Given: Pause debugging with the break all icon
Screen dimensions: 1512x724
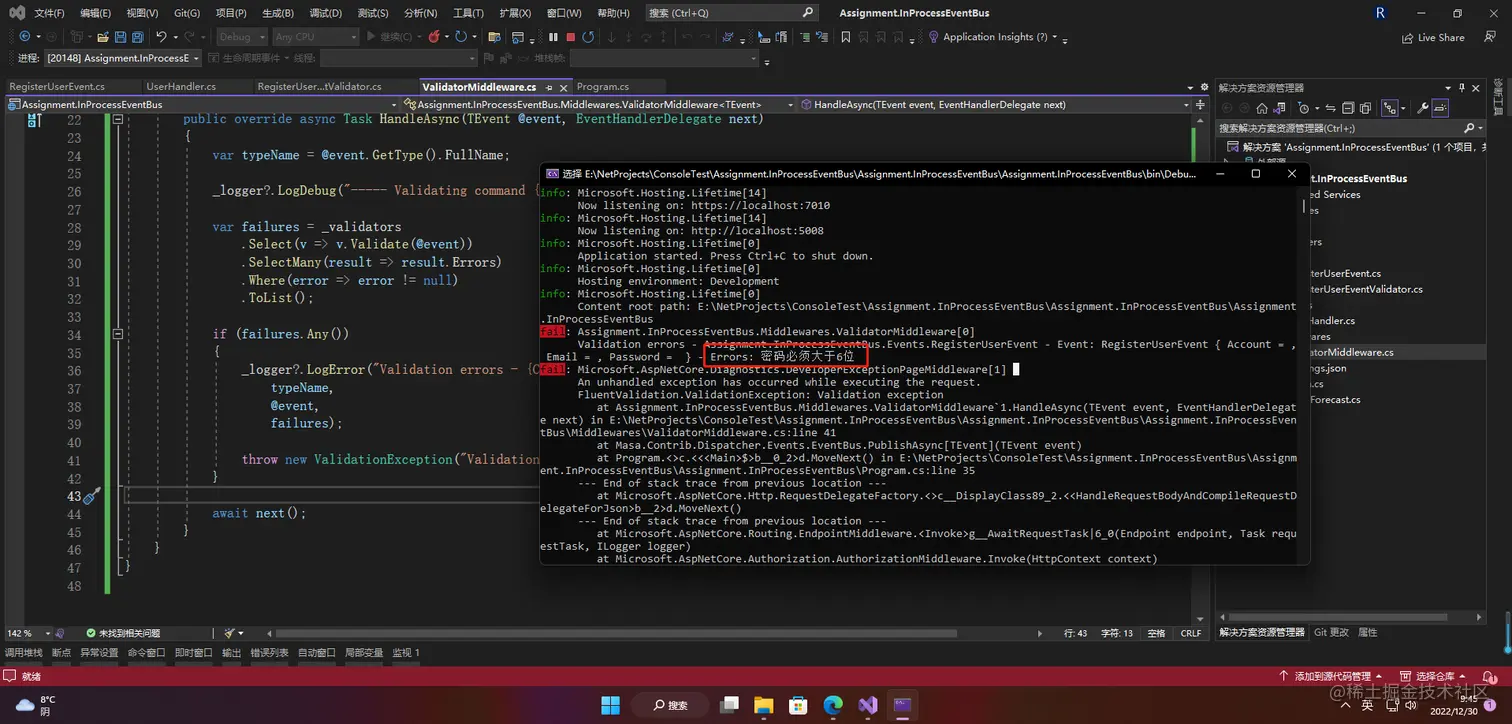Looking at the screenshot, I should pyautogui.click(x=553, y=37).
